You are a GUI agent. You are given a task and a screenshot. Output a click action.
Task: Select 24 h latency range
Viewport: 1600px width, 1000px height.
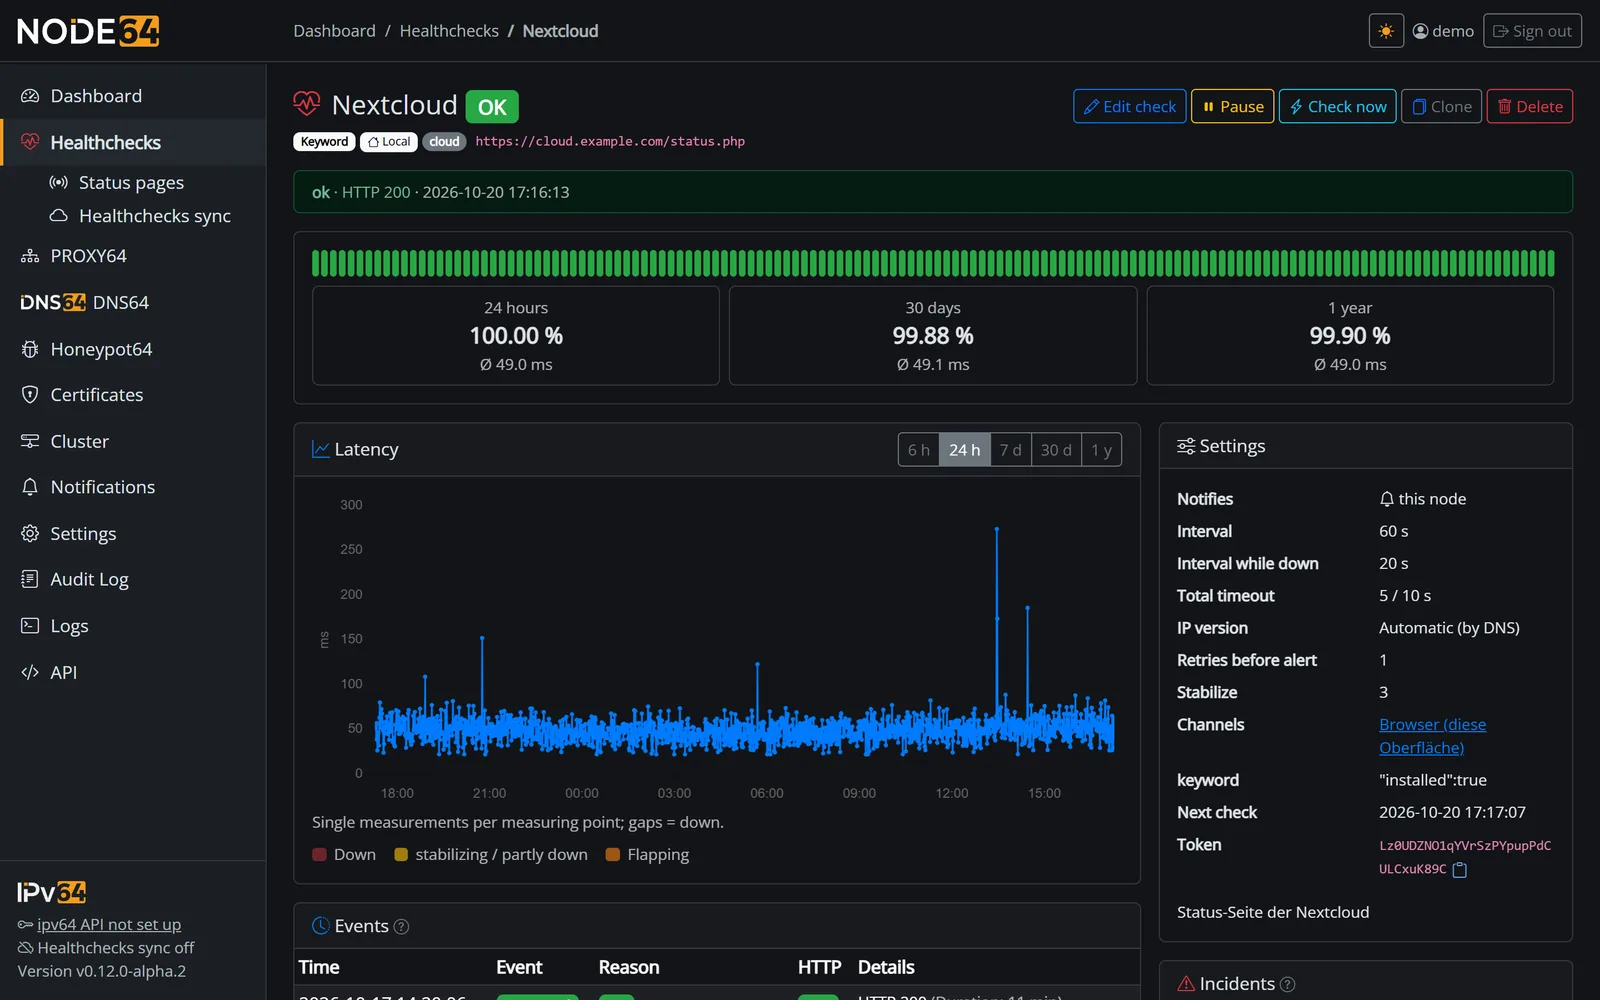click(965, 450)
